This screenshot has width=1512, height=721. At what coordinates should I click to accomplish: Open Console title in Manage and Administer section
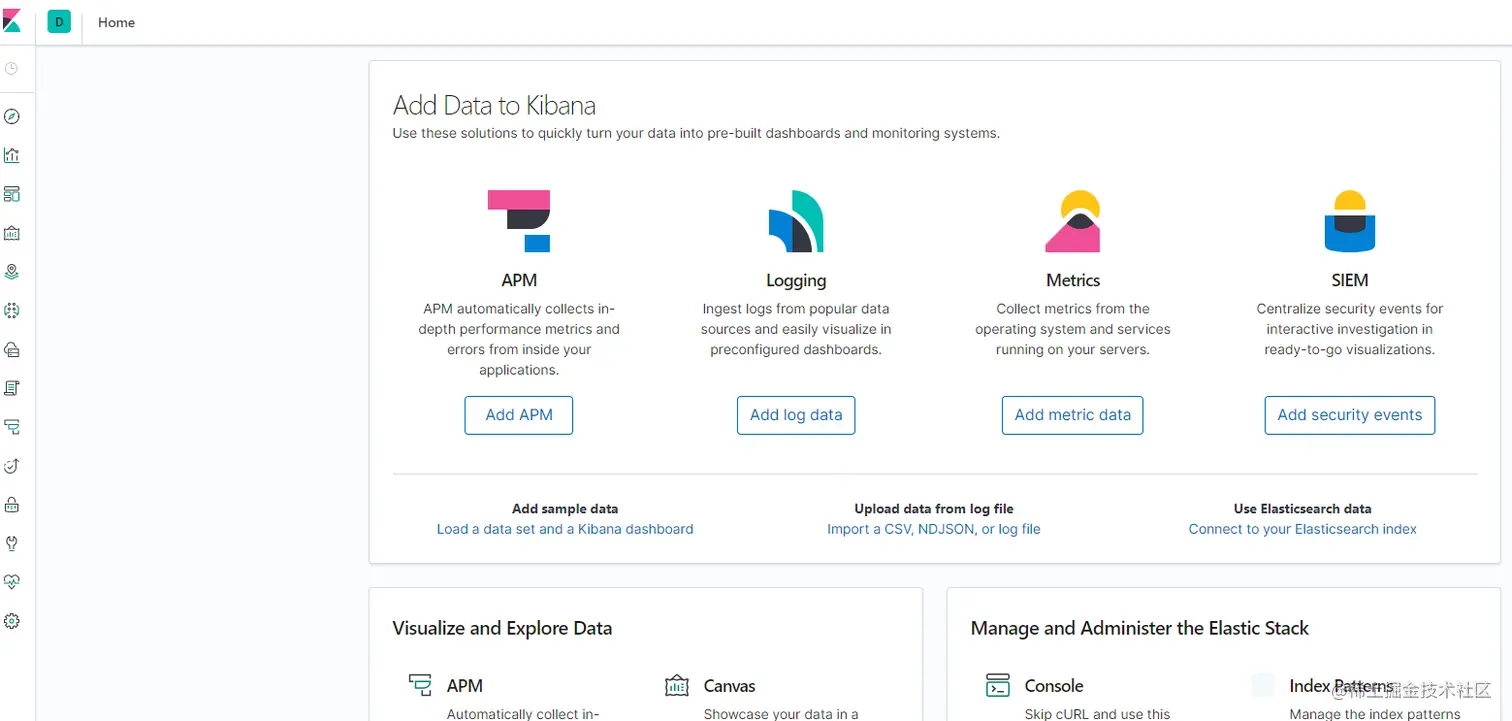[x=1054, y=686]
